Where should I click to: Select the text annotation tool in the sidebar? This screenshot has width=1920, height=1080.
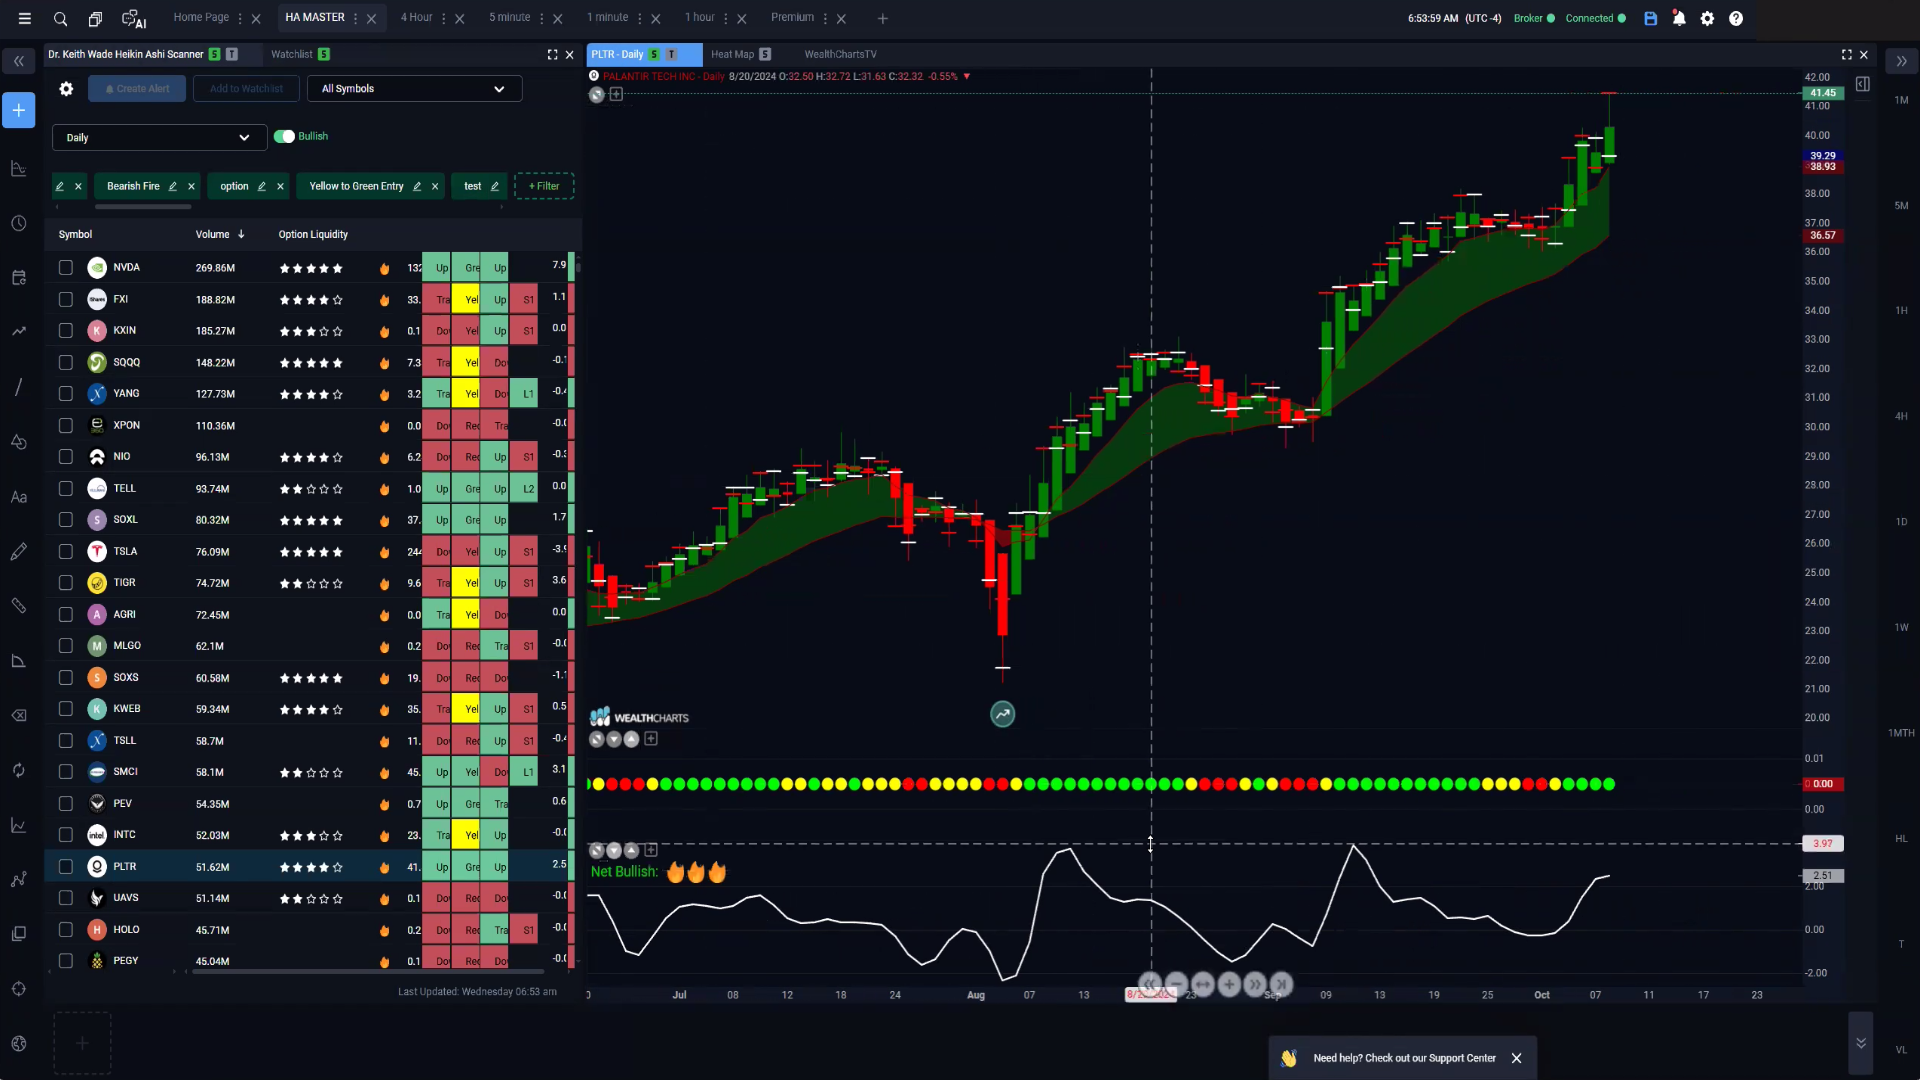[x=19, y=497]
